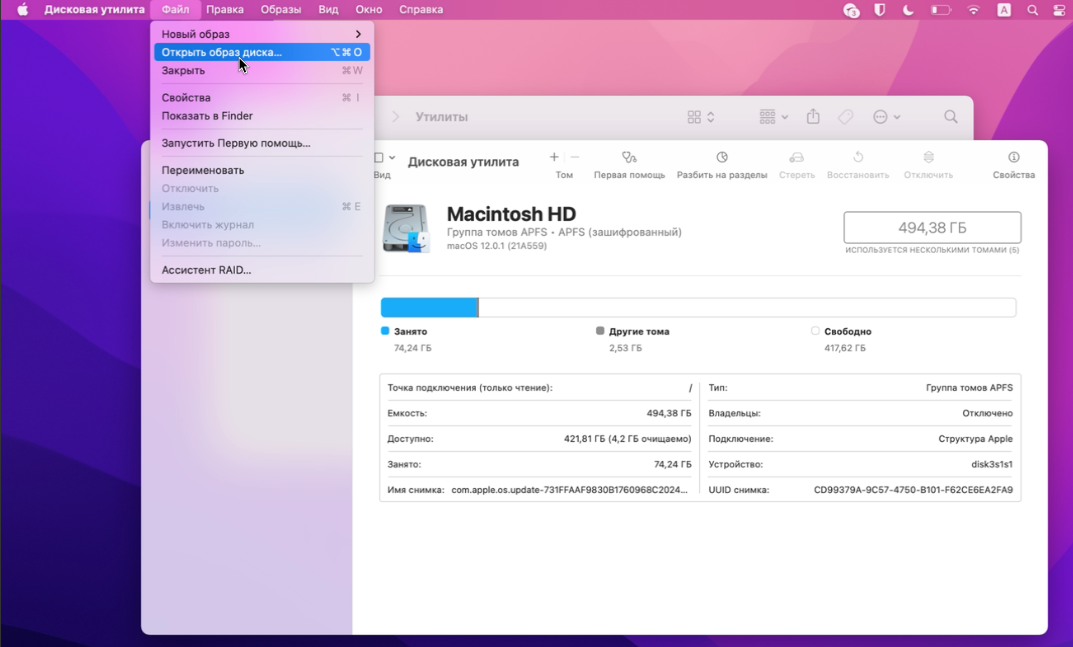1073x647 pixels.
Task: Choose Переименовать menu item
Action: 261,170
